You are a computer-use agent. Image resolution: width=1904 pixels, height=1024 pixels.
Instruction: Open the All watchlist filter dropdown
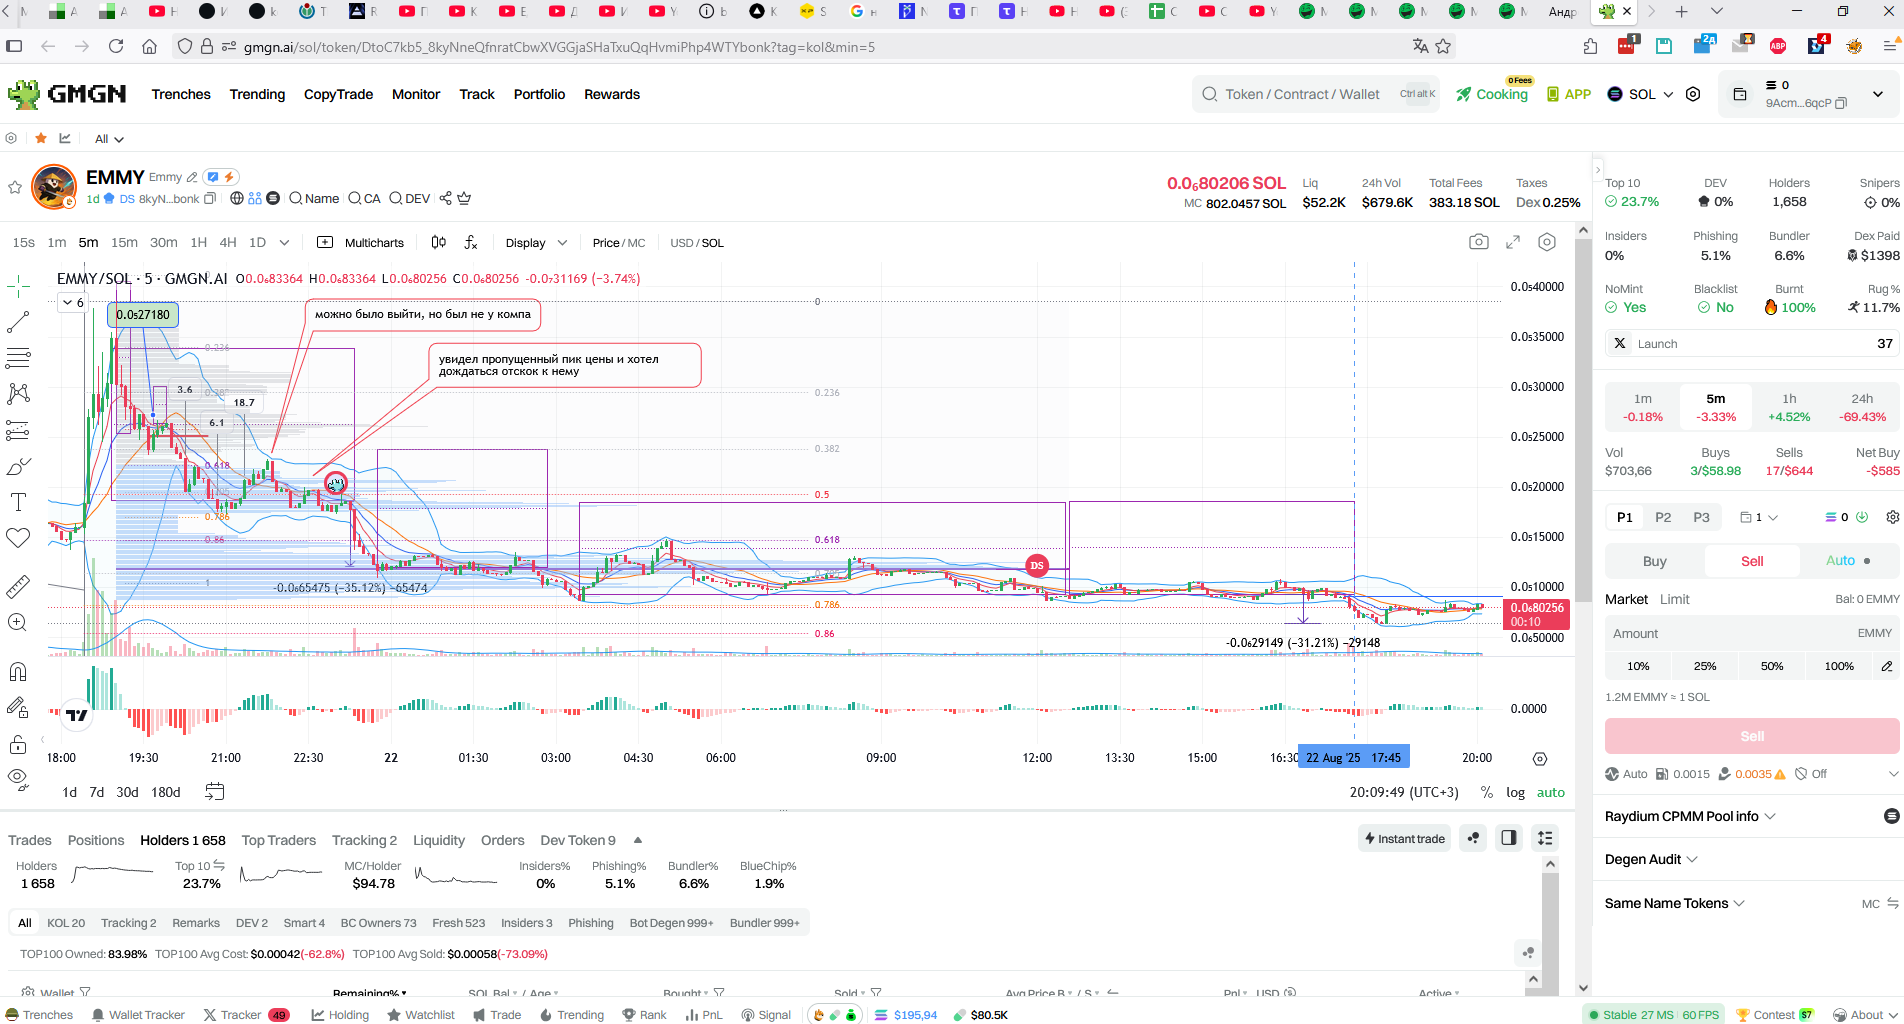tap(109, 139)
